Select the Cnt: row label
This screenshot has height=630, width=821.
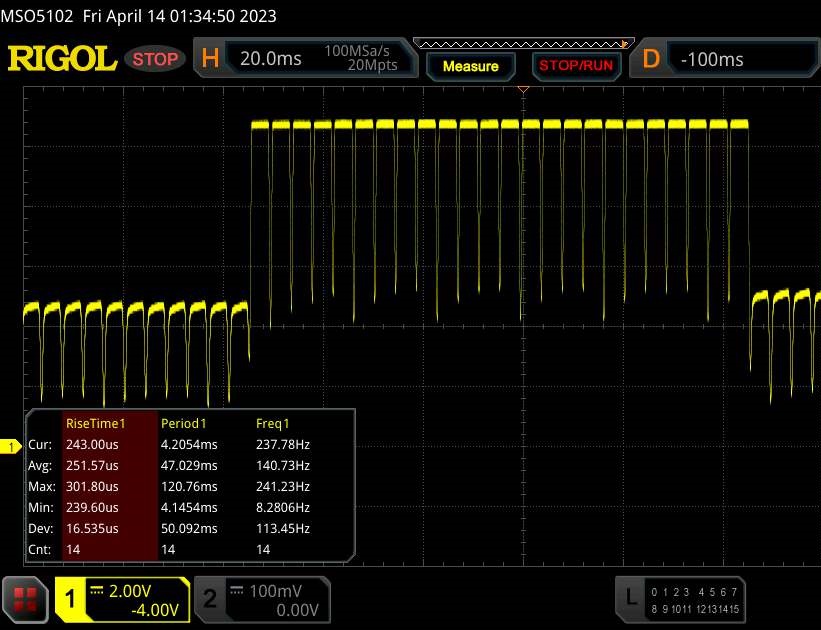pyautogui.click(x=40, y=549)
